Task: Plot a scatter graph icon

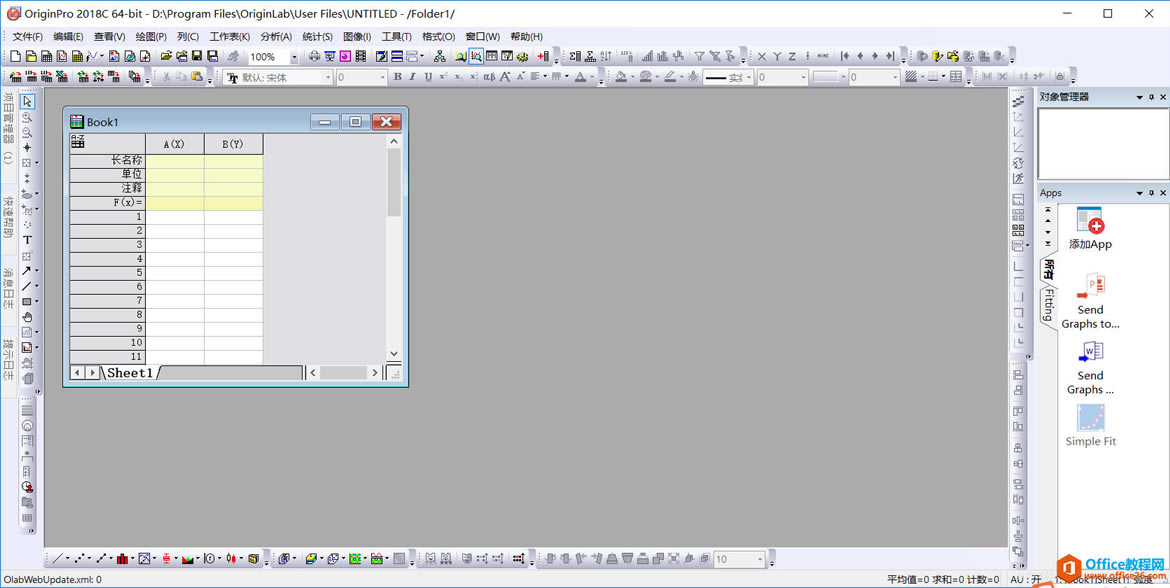Action: (80, 557)
